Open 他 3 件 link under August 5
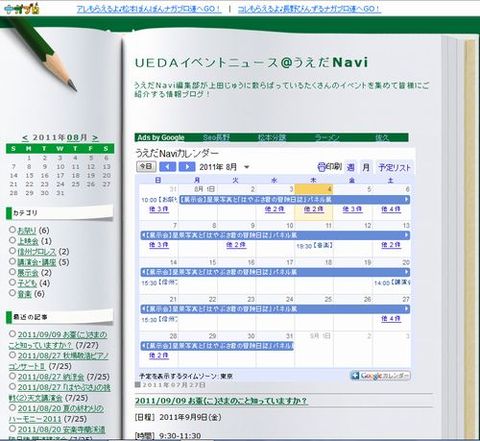Screen dimensions: 480x441 pyautogui.click(x=352, y=209)
